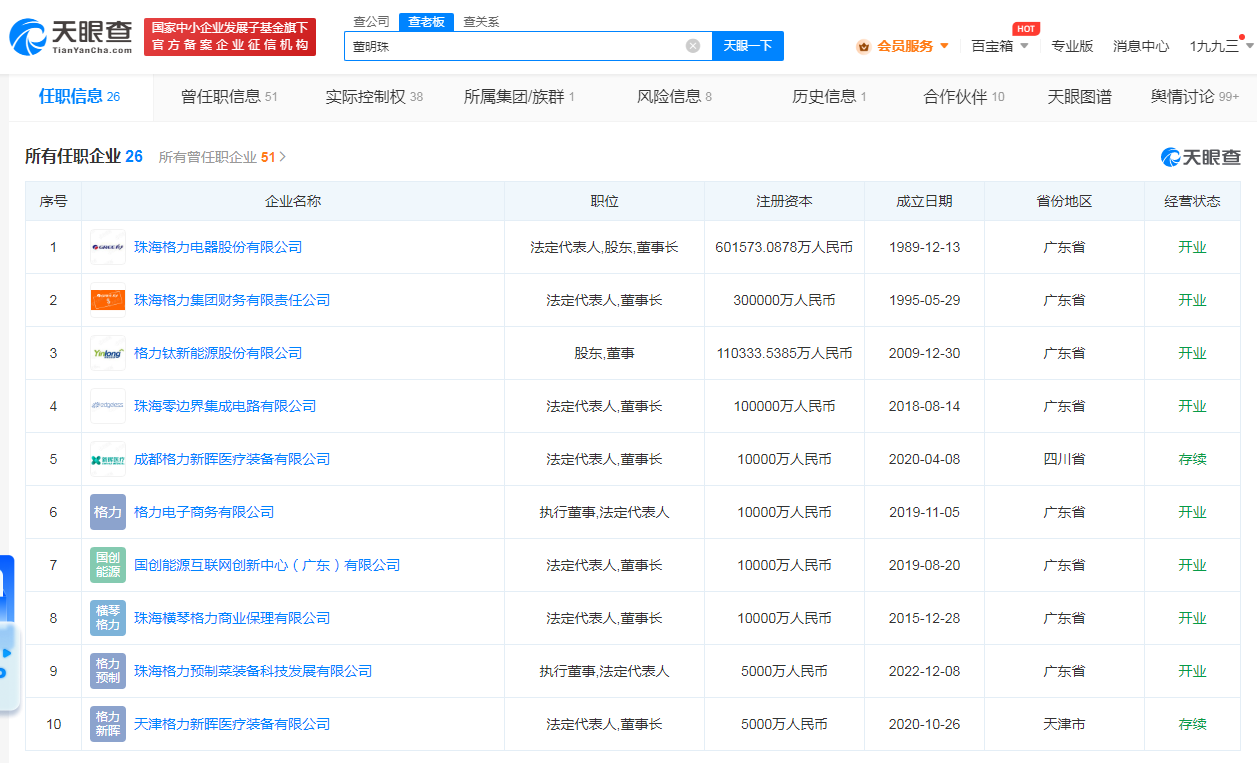The image size is (1257, 763).
Task: Select the 风险信息 tab
Action: click(674, 97)
